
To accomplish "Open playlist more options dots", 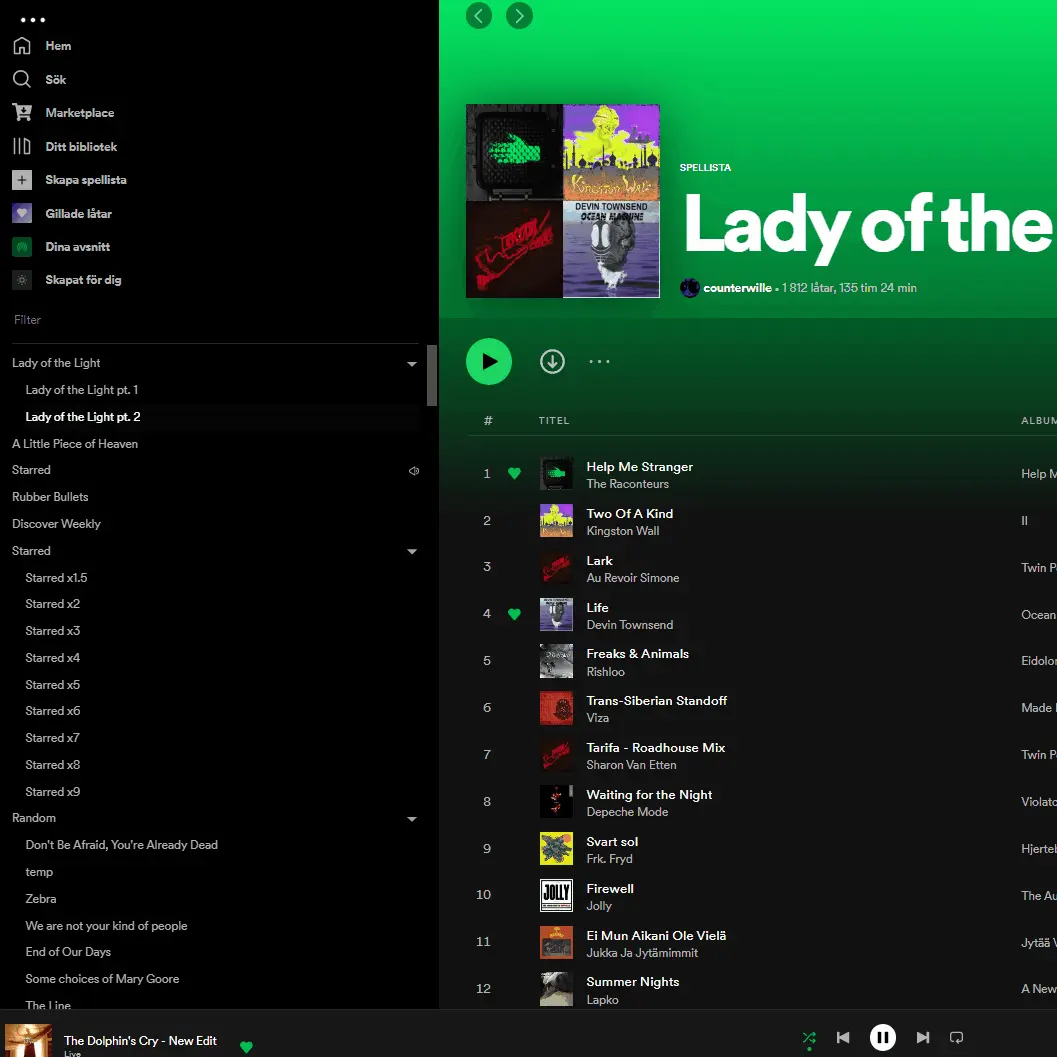I will [x=599, y=361].
